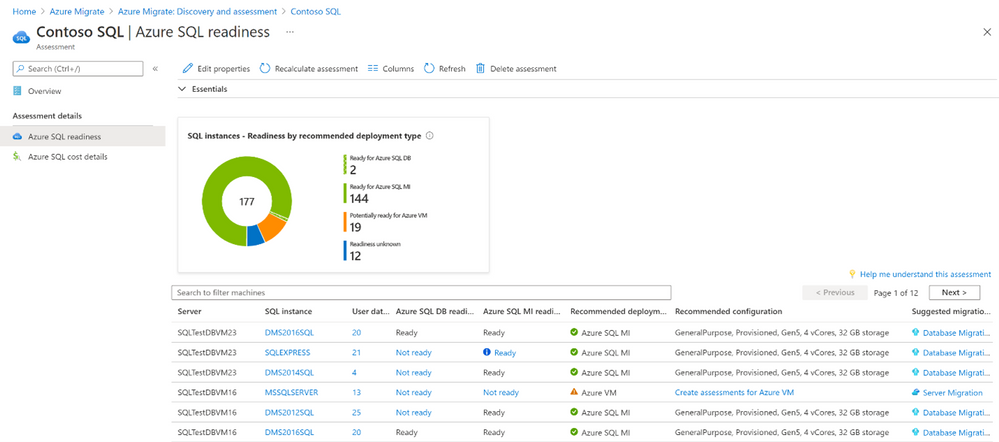The image size is (999, 442).
Task: Sort by the Server column header
Action: 189,312
